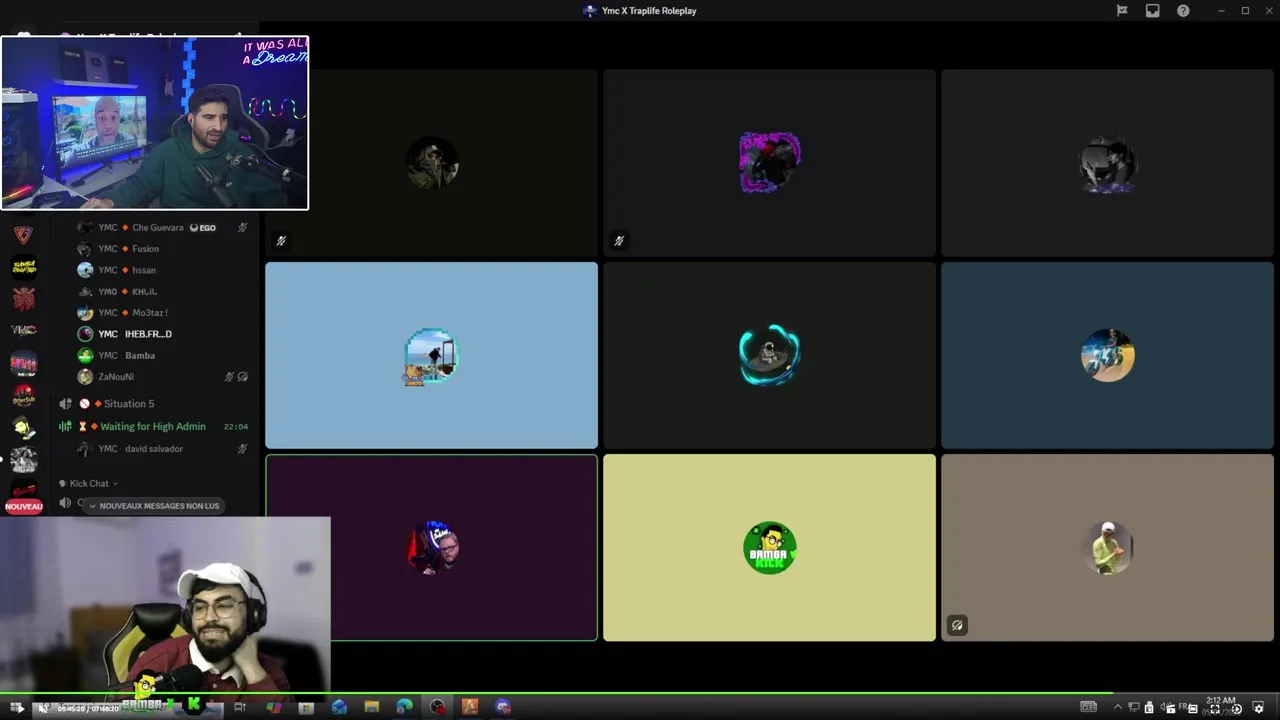
Task: Open the Discord inbox icon
Action: coord(1152,11)
